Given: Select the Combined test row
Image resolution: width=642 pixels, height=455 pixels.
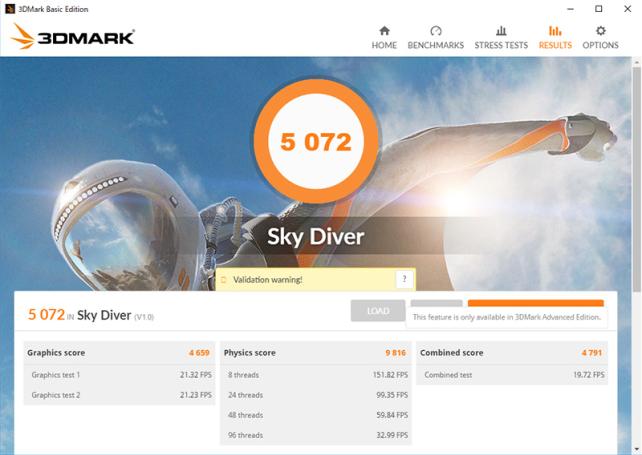Looking at the screenshot, I should tap(512, 375).
